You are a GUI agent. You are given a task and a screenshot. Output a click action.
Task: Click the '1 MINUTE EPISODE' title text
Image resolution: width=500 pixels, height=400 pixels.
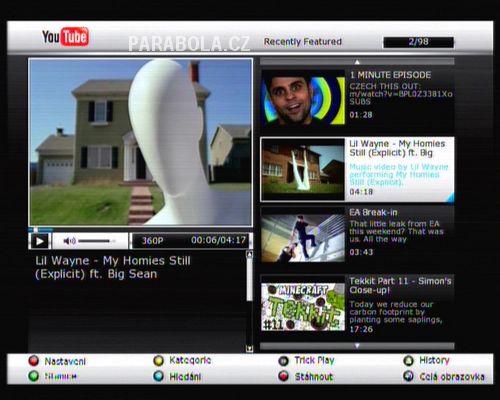(x=390, y=75)
